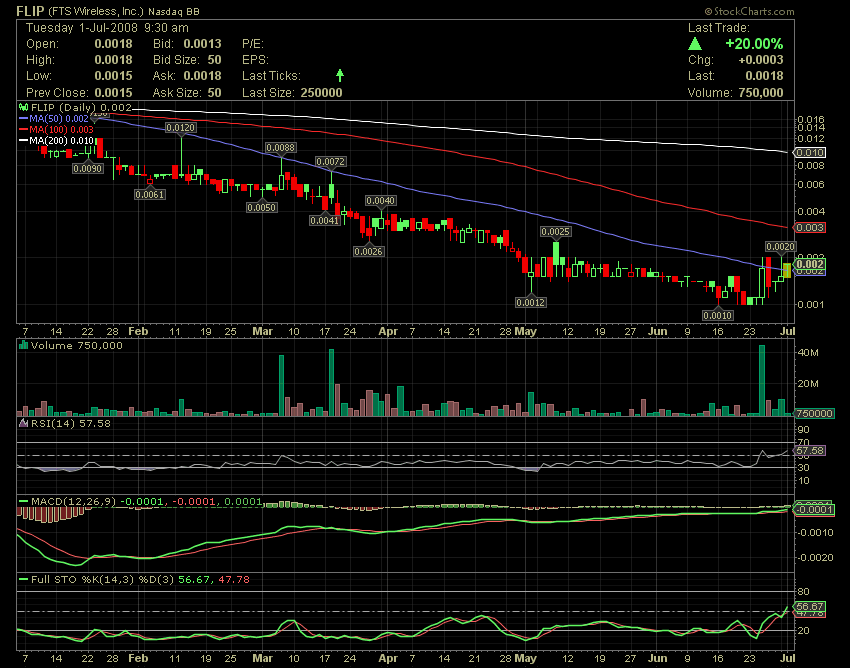850x668 pixels.
Task: Click the 0.0040 price label
Action: pyautogui.click(x=381, y=201)
